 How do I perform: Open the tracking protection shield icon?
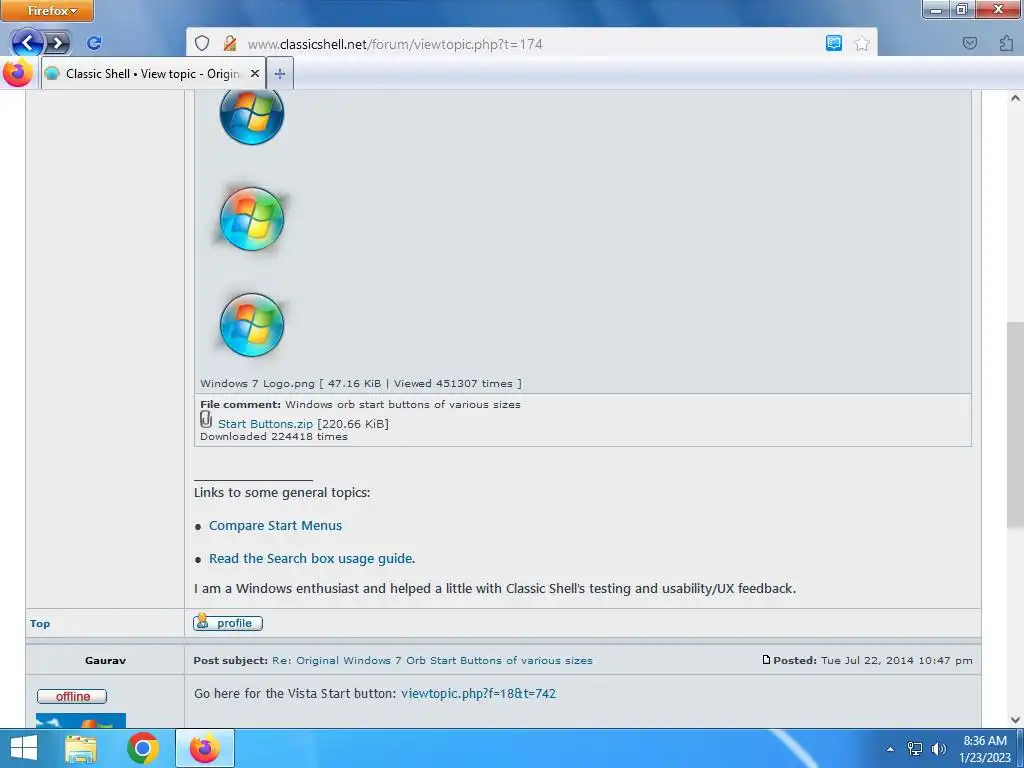pyautogui.click(x=202, y=44)
